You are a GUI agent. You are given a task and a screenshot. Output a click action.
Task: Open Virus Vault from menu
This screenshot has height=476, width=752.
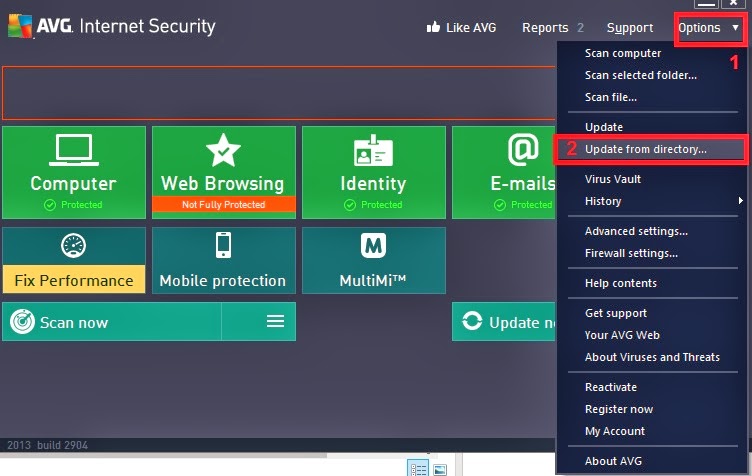point(613,179)
